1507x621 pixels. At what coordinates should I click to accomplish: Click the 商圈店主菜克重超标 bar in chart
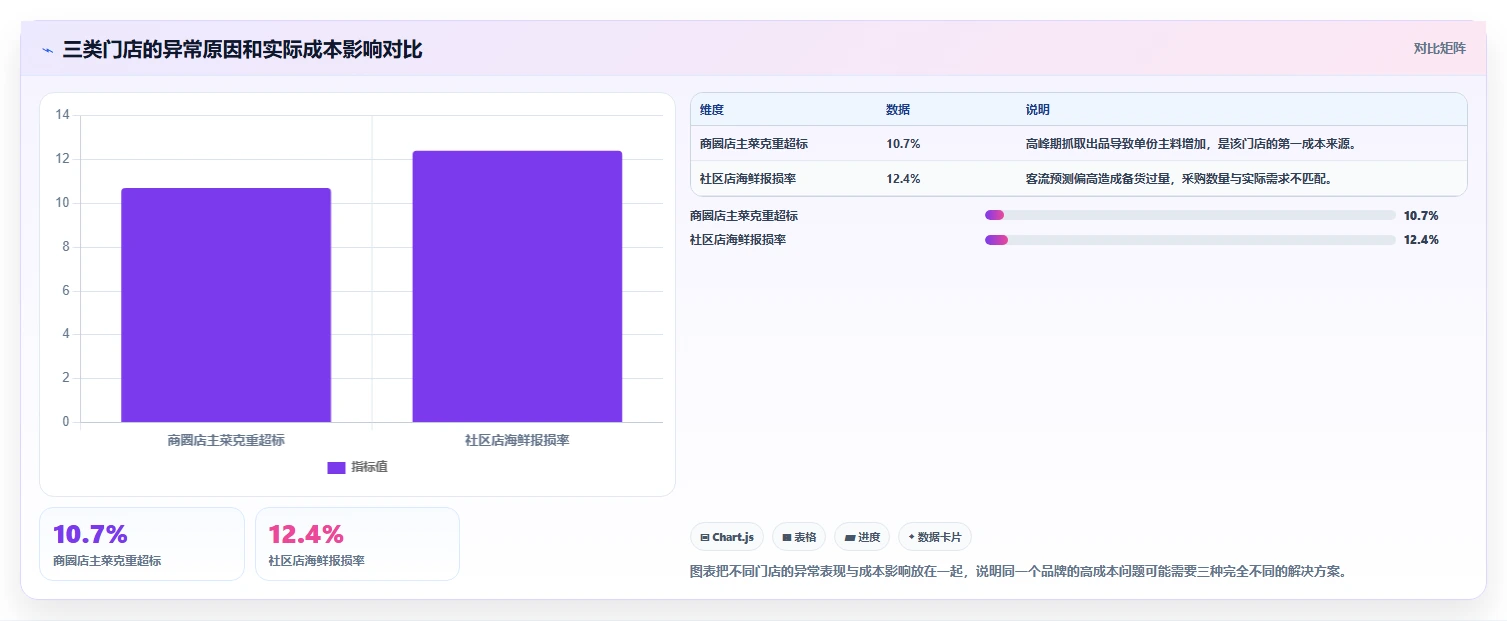[x=226, y=305]
